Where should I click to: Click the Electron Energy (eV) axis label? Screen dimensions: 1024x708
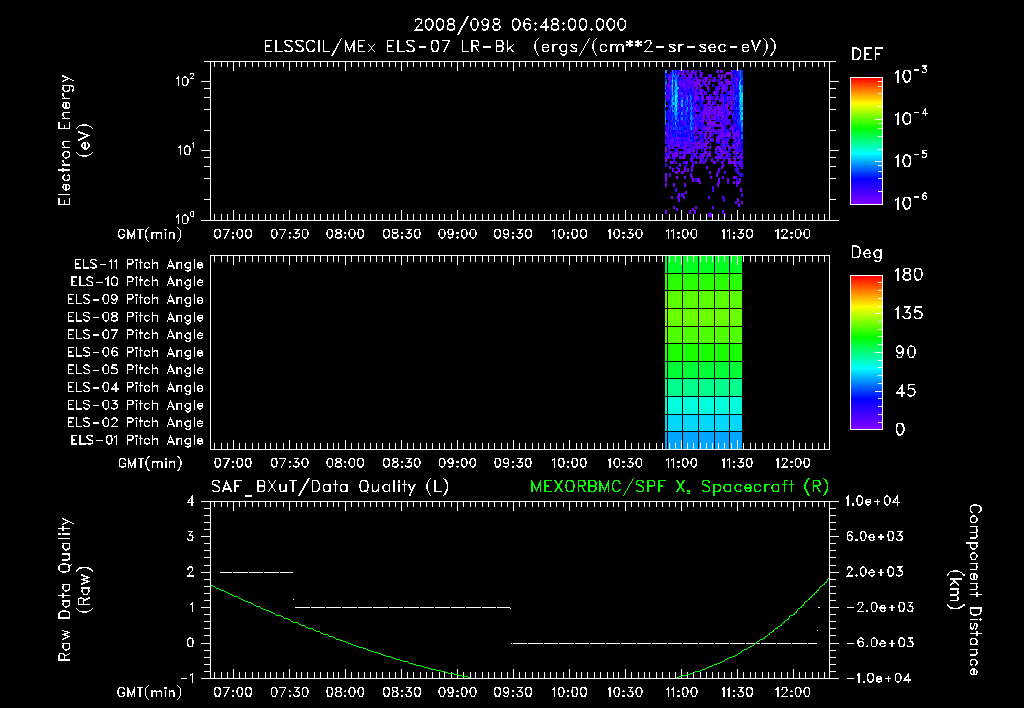(x=74, y=140)
